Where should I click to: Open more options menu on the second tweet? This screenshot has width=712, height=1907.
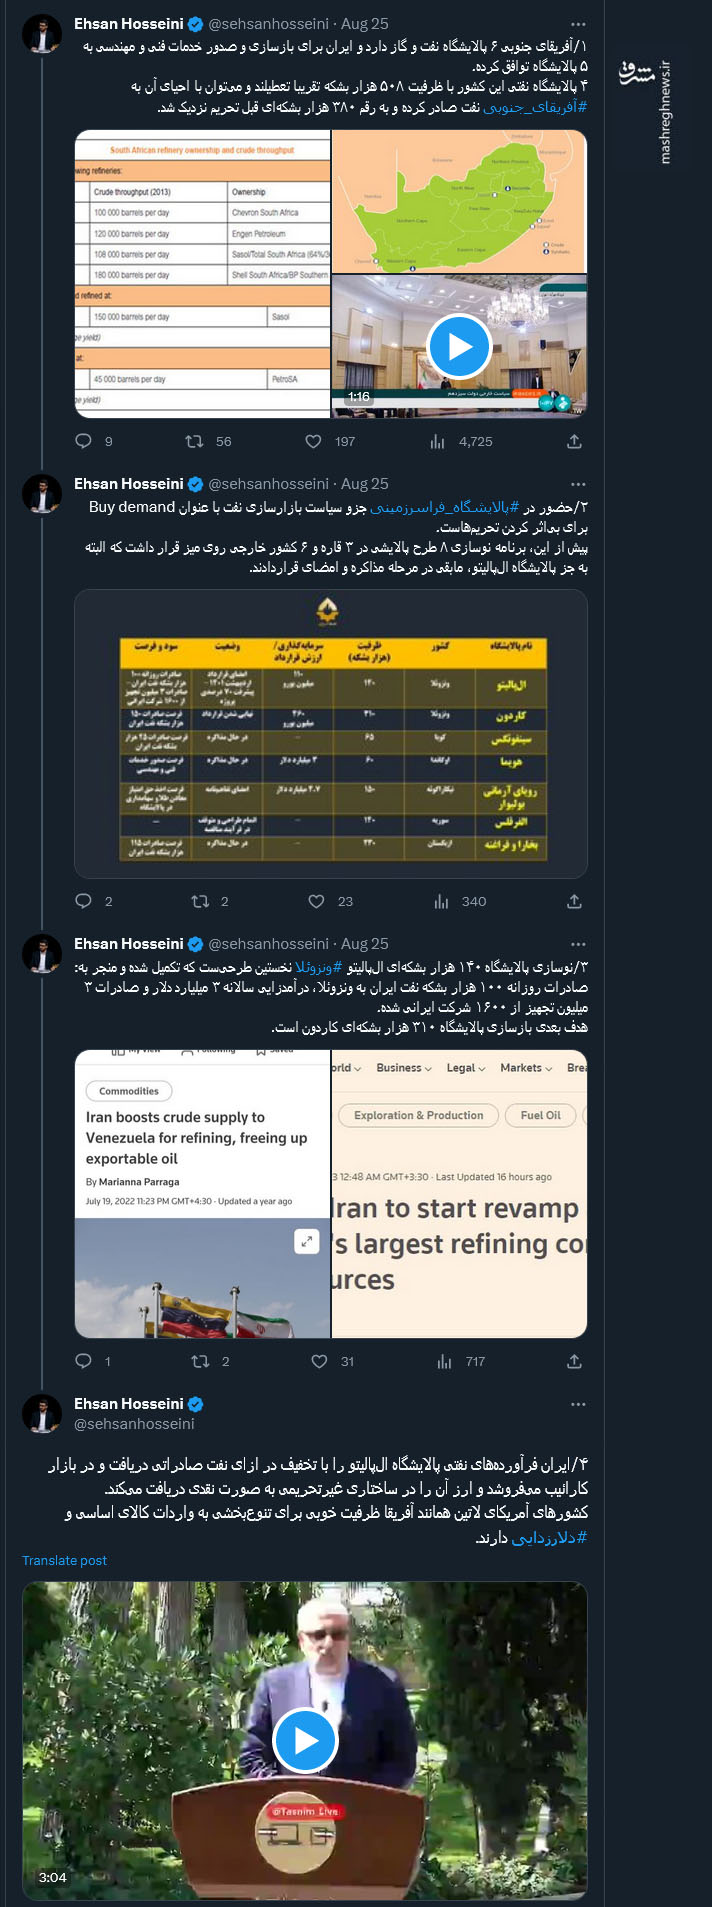[577, 483]
